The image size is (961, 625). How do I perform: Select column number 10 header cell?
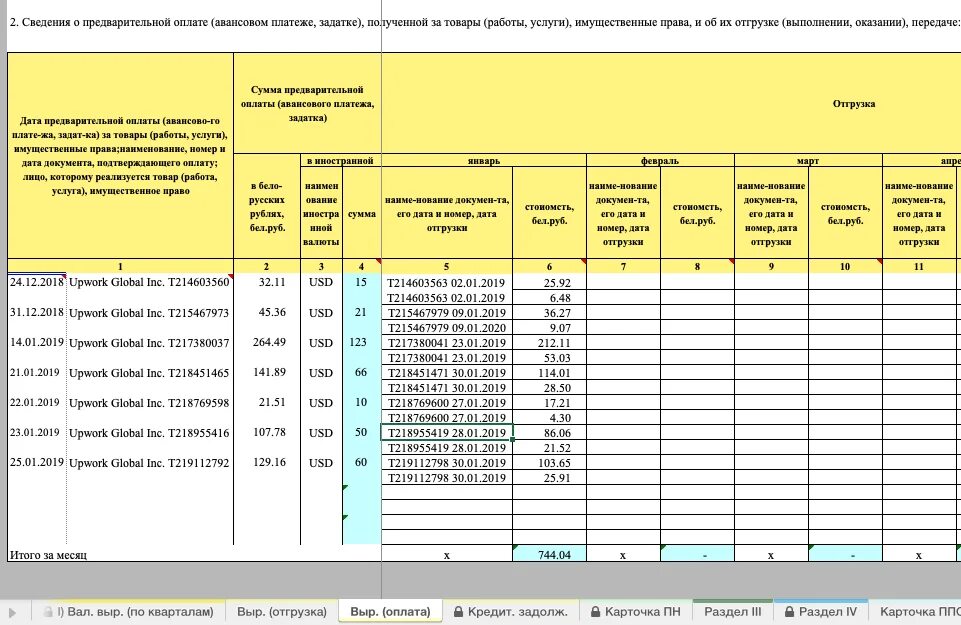[x=845, y=267]
